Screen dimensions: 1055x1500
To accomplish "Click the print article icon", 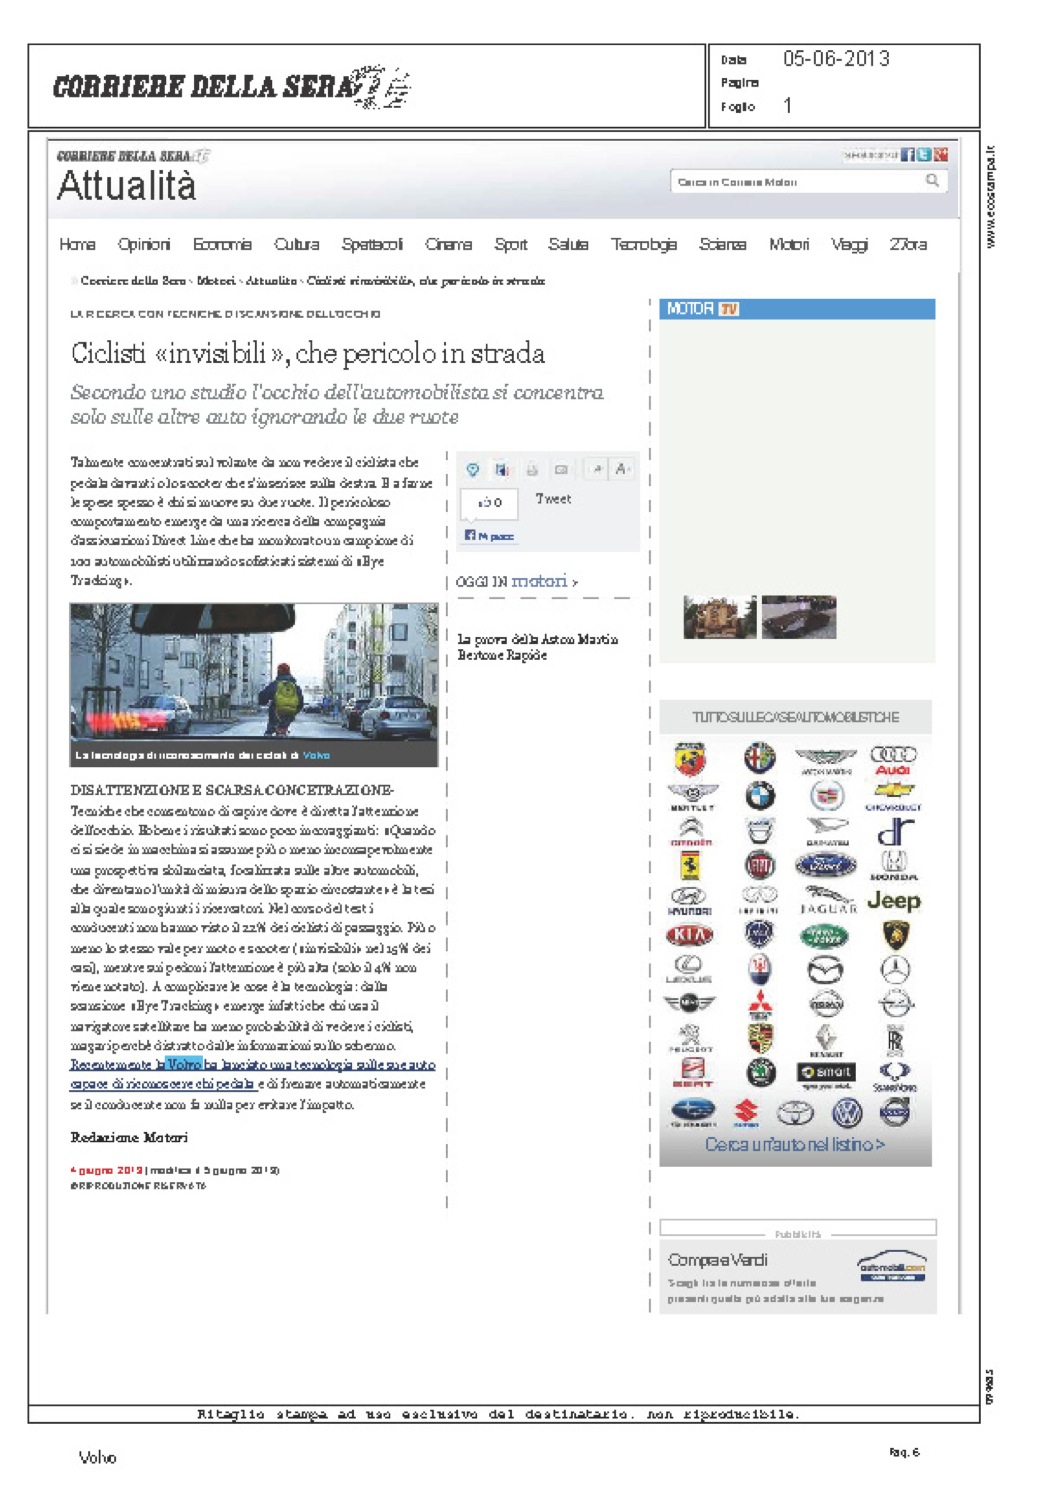I will [532, 469].
